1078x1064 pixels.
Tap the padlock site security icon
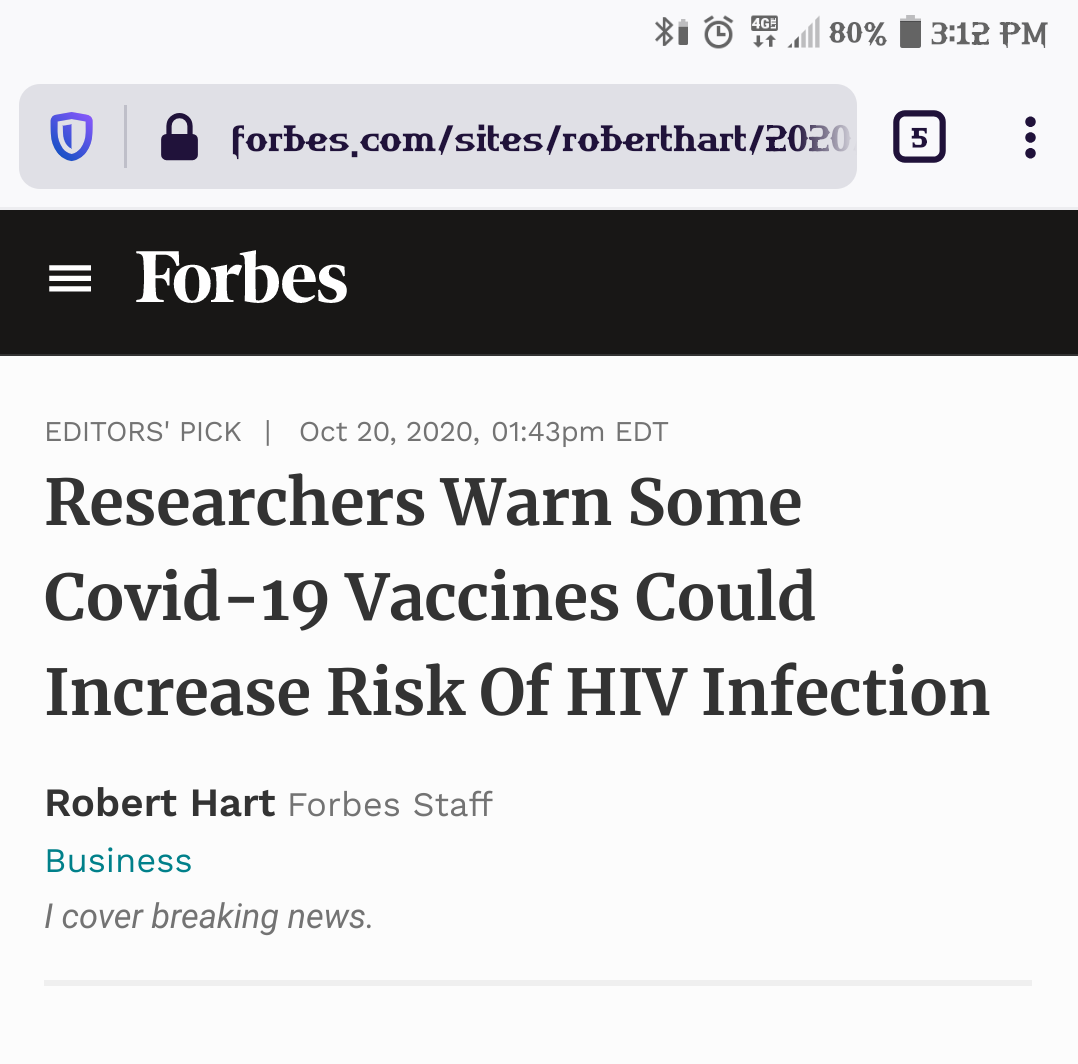point(179,137)
